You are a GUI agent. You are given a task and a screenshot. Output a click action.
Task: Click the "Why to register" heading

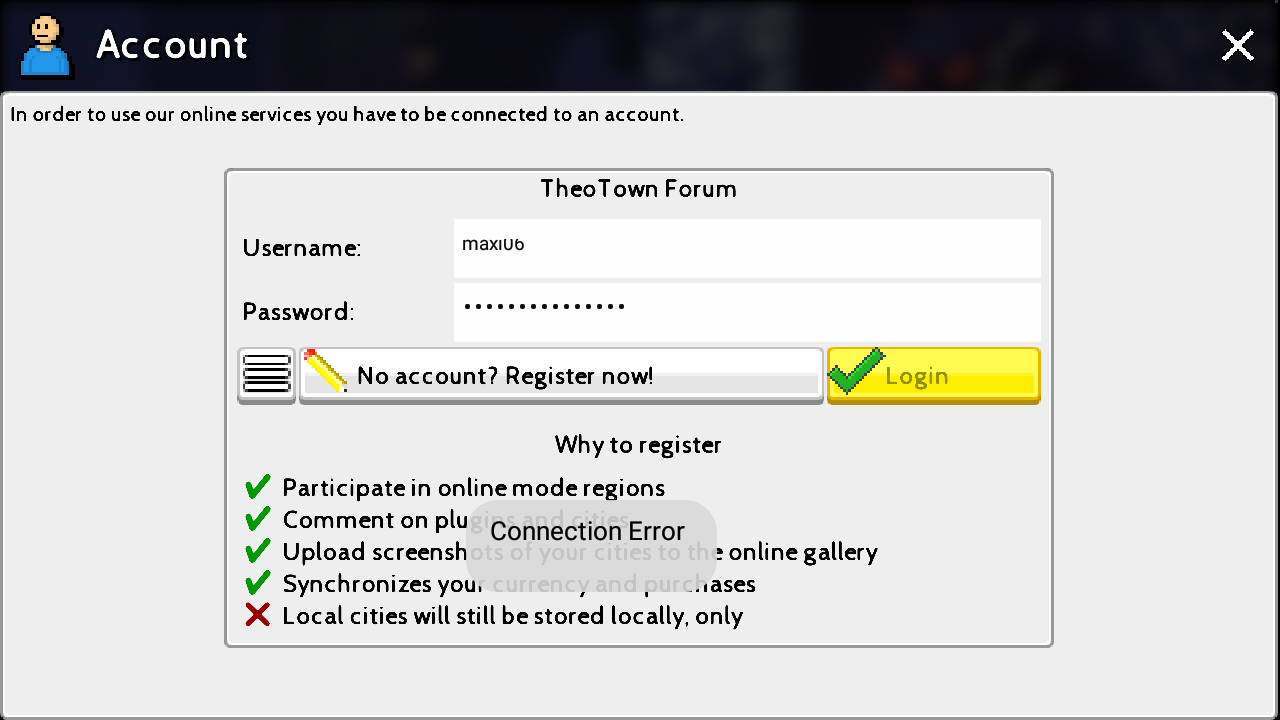point(638,445)
